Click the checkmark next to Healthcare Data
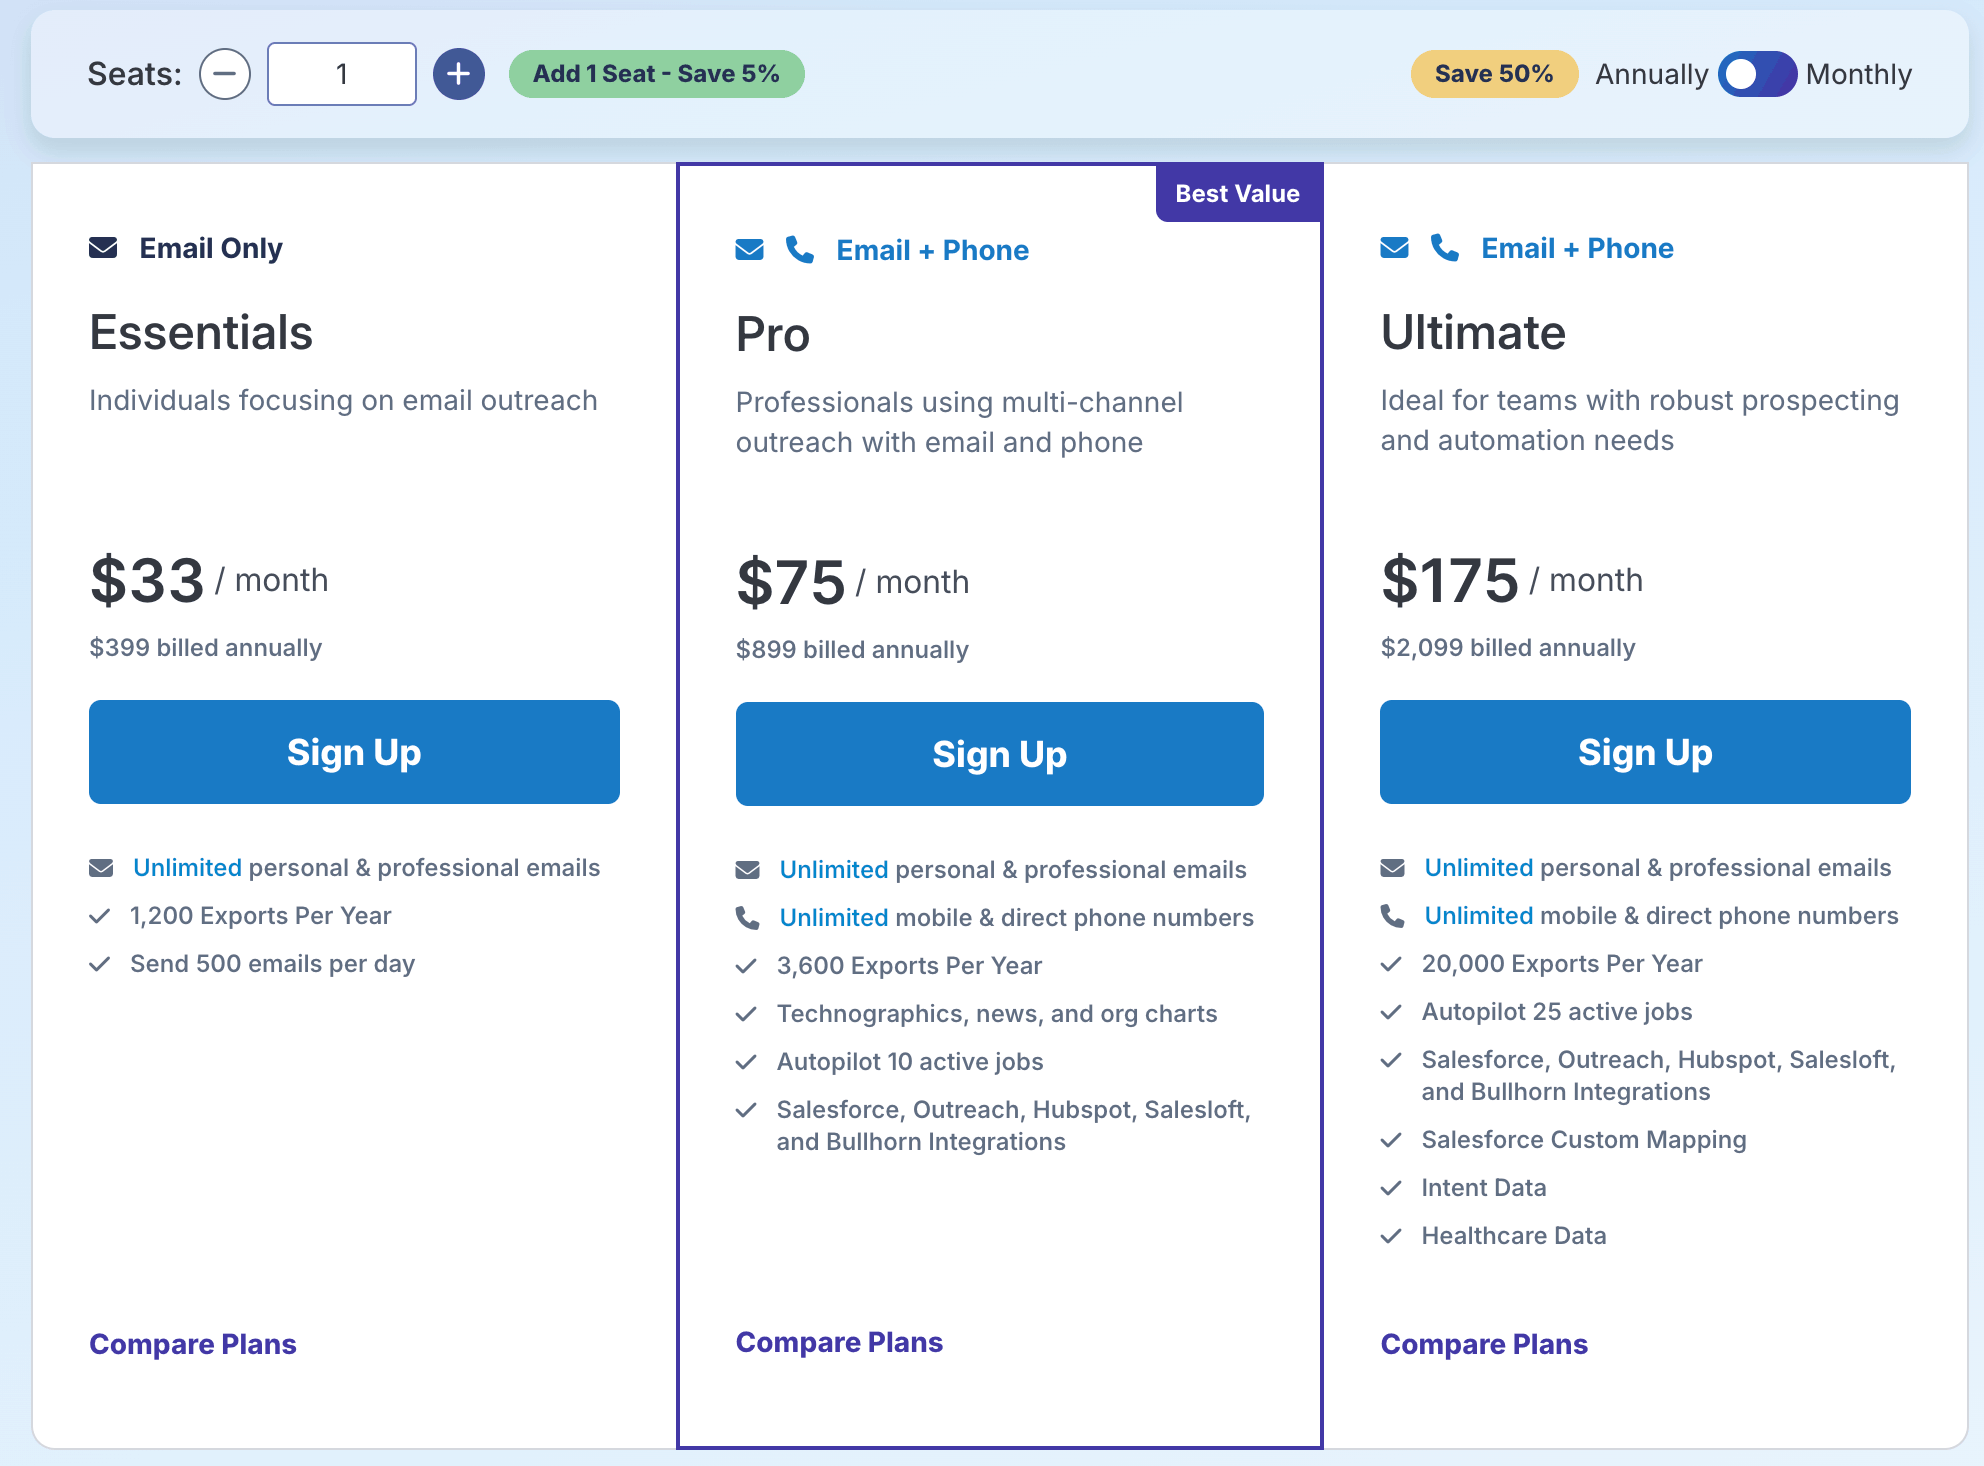 point(1391,1236)
